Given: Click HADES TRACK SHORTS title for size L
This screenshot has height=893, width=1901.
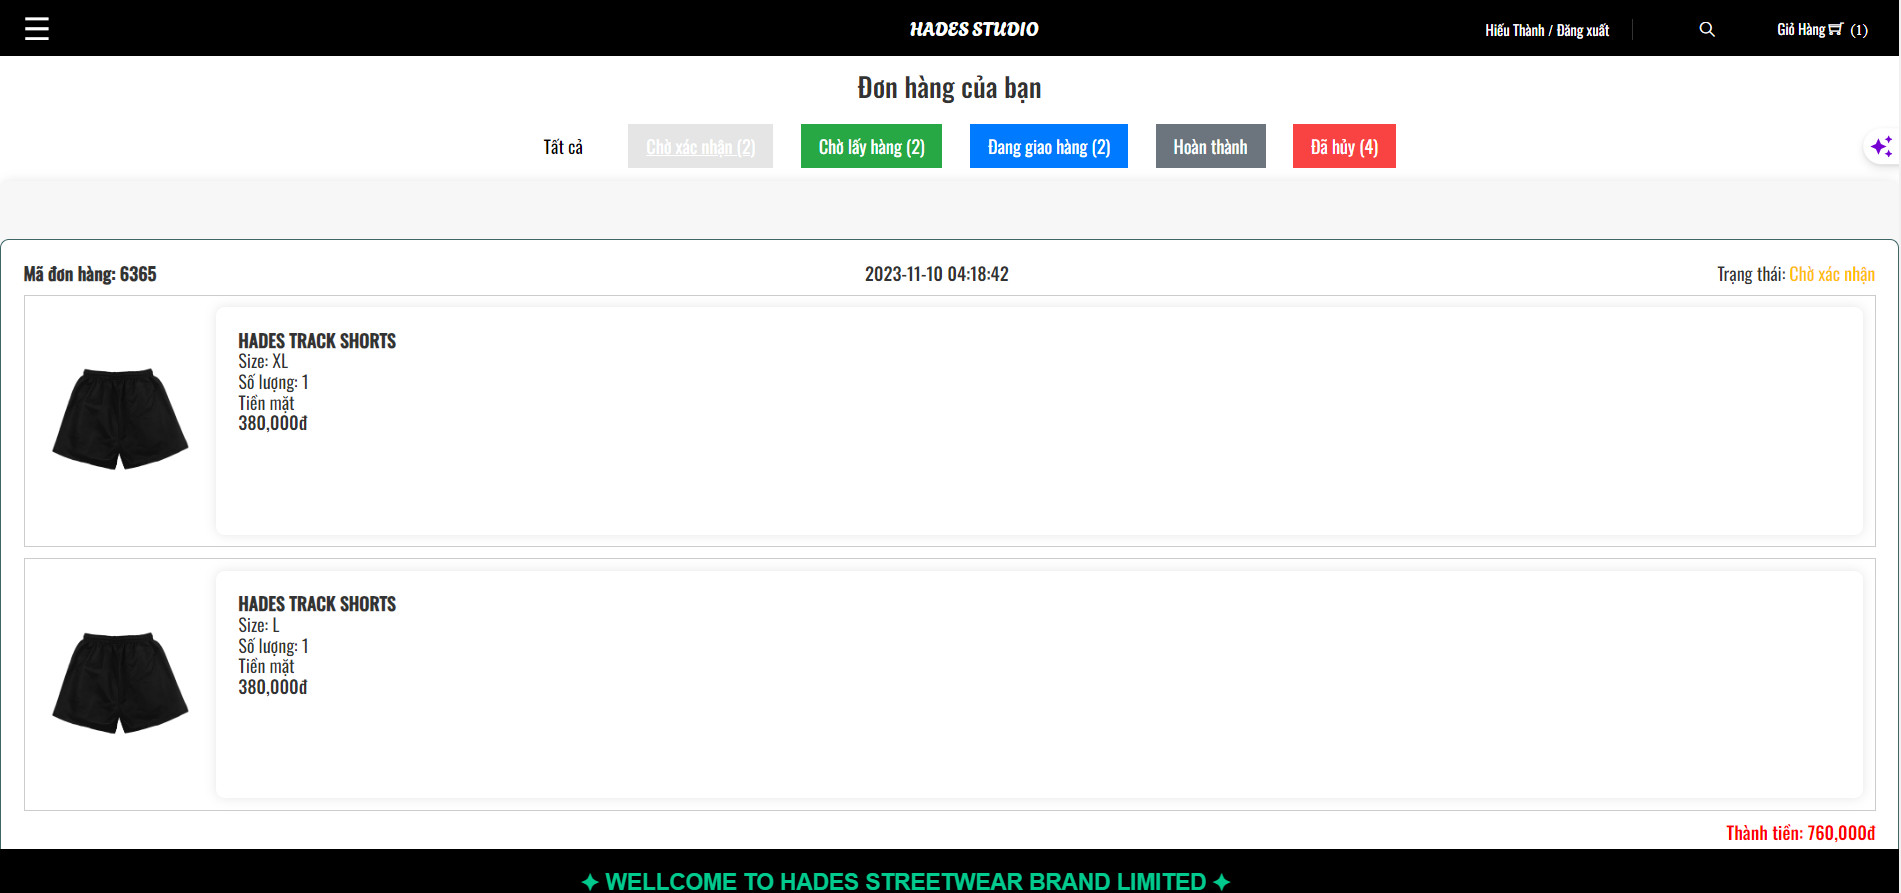Looking at the screenshot, I should (317, 604).
